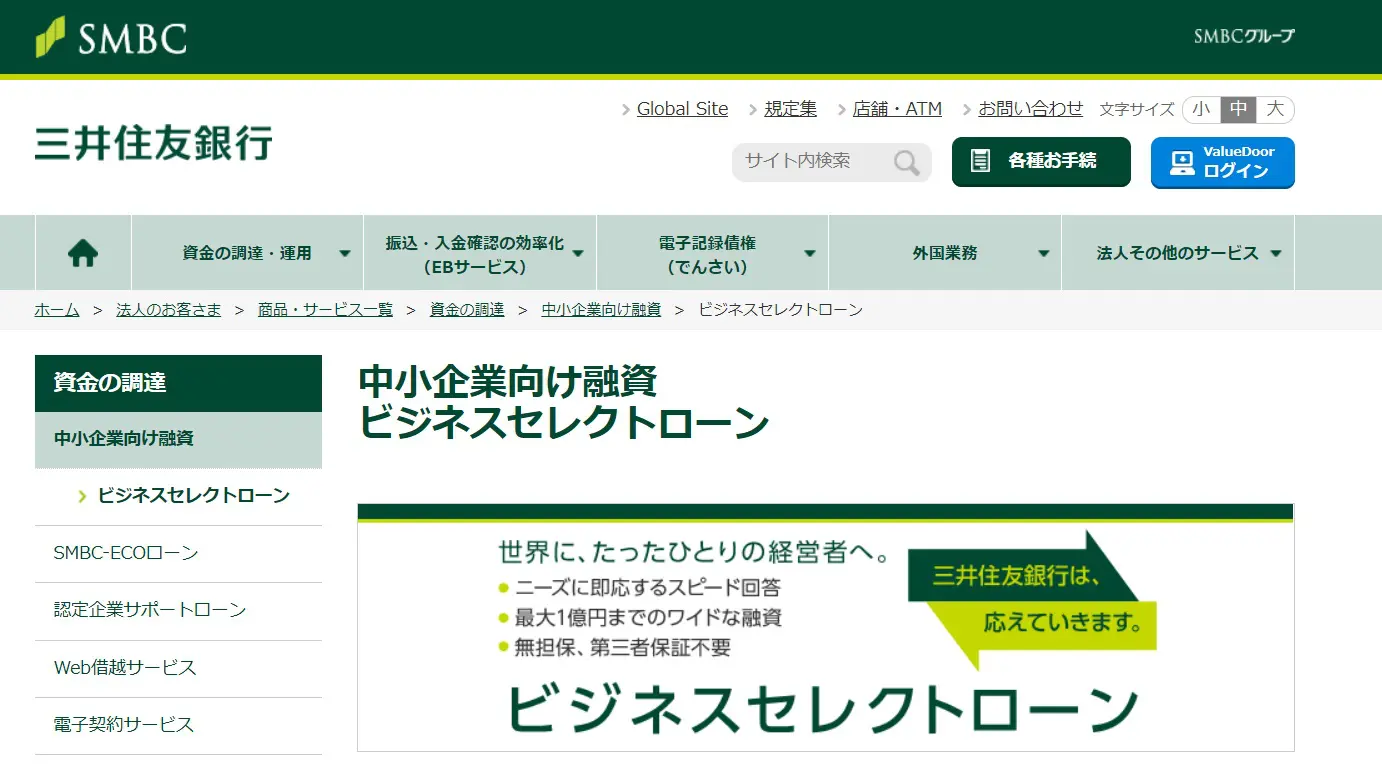Click the SMBC logo in header
This screenshot has height=769, width=1382.
pyautogui.click(x=111, y=38)
